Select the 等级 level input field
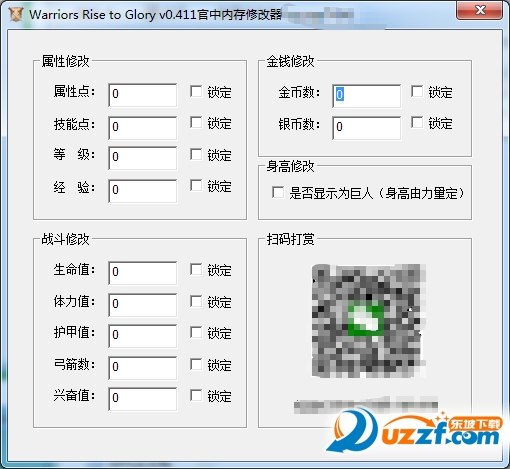 click(143, 158)
